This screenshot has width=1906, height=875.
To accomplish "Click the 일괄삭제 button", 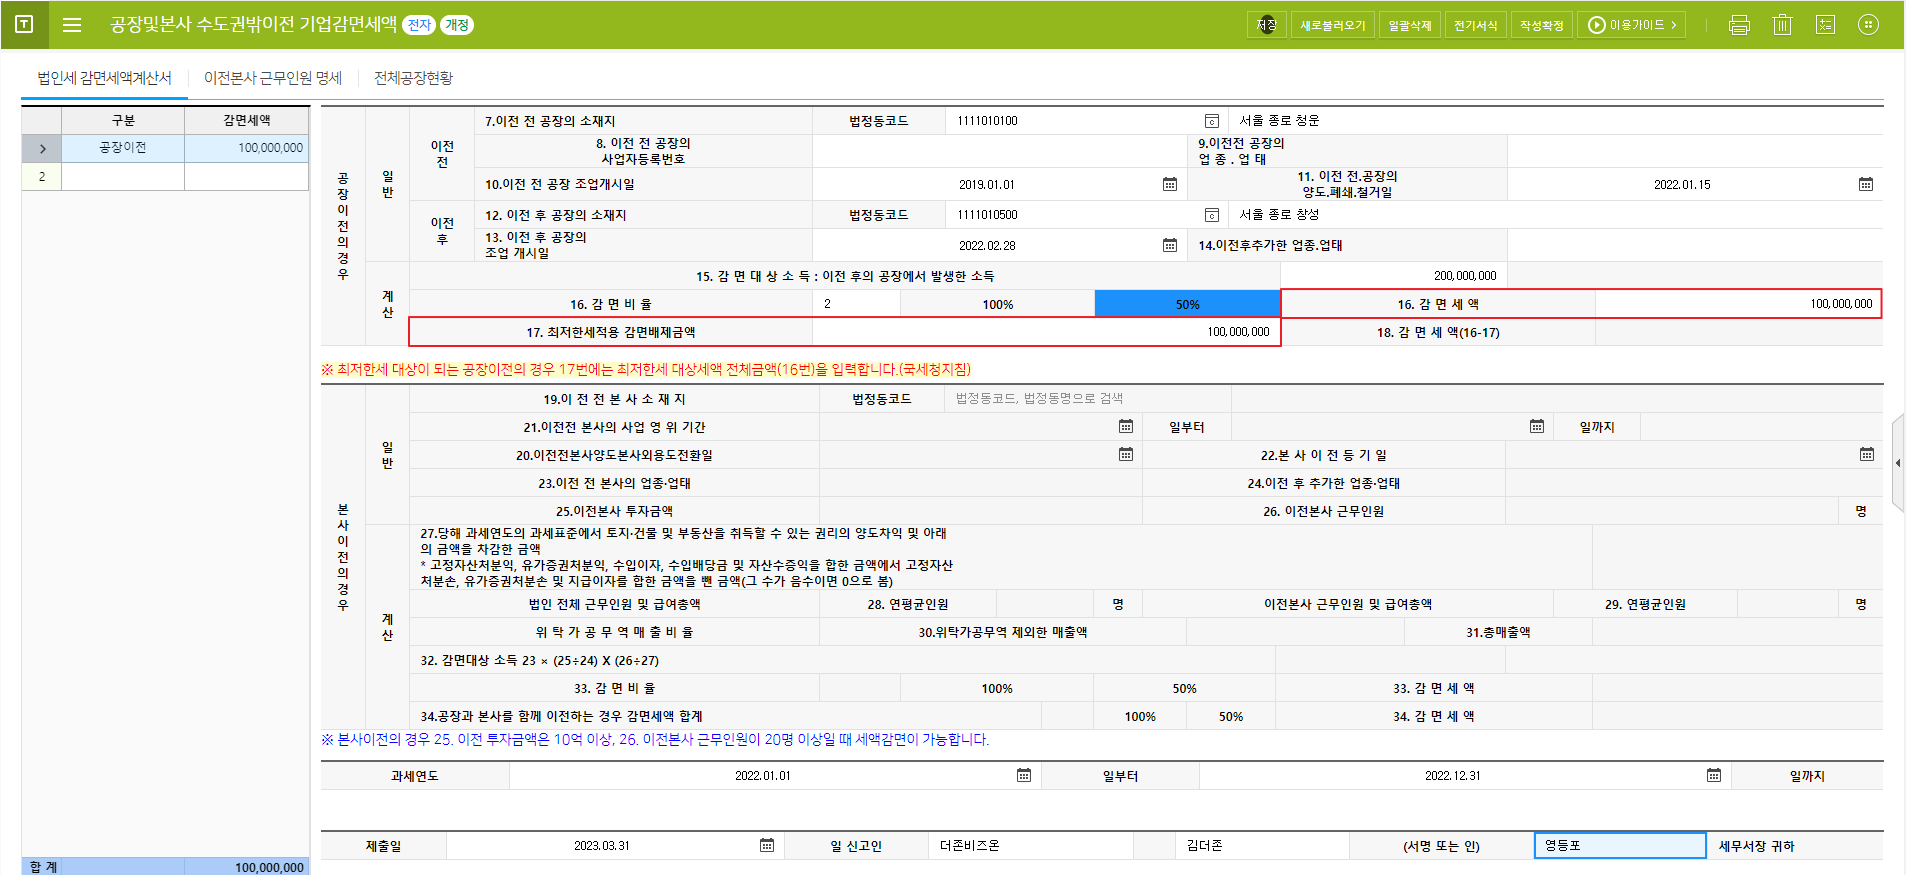I will coord(1410,25).
